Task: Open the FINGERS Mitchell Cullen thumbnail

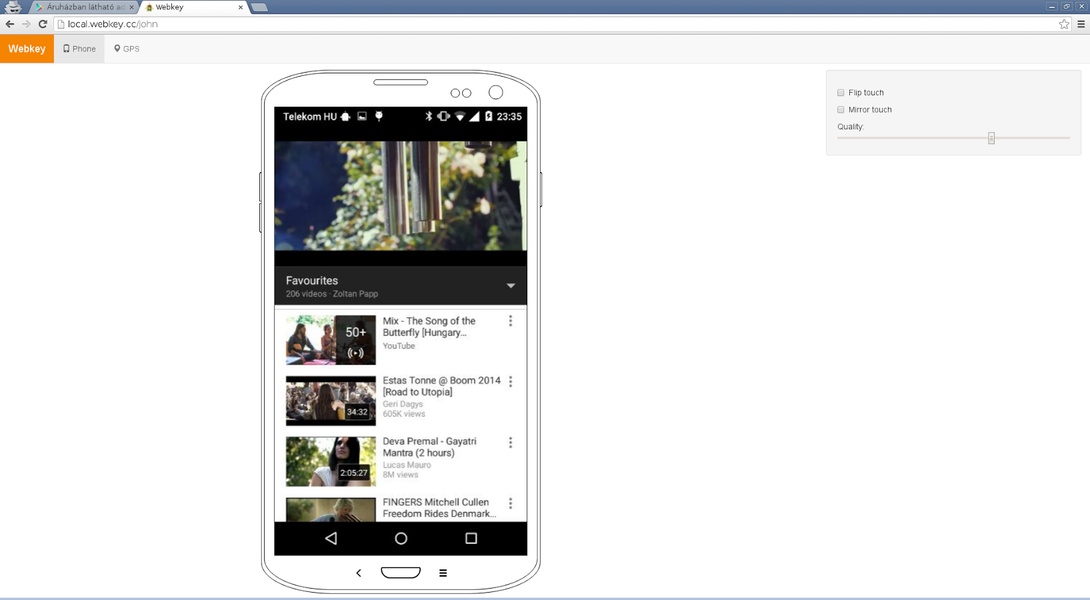Action: coord(331,510)
